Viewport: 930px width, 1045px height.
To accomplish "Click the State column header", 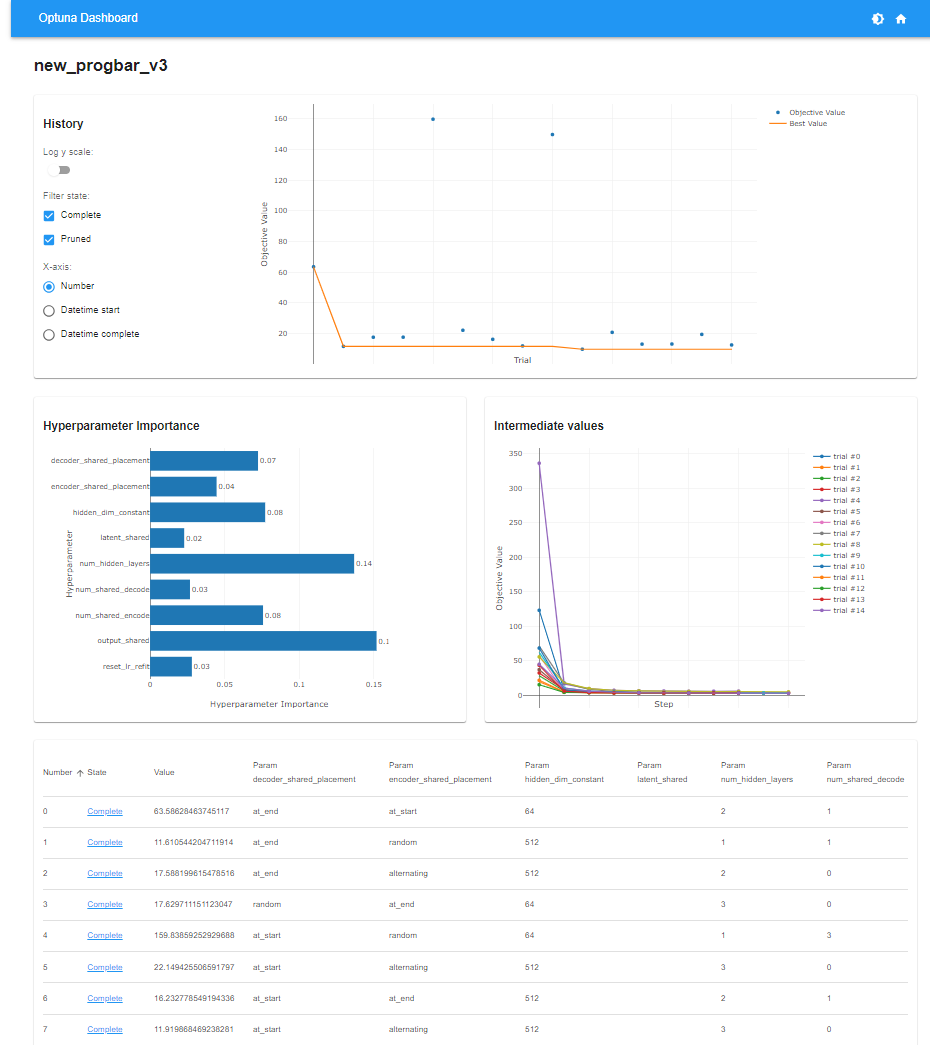I will (97, 772).
